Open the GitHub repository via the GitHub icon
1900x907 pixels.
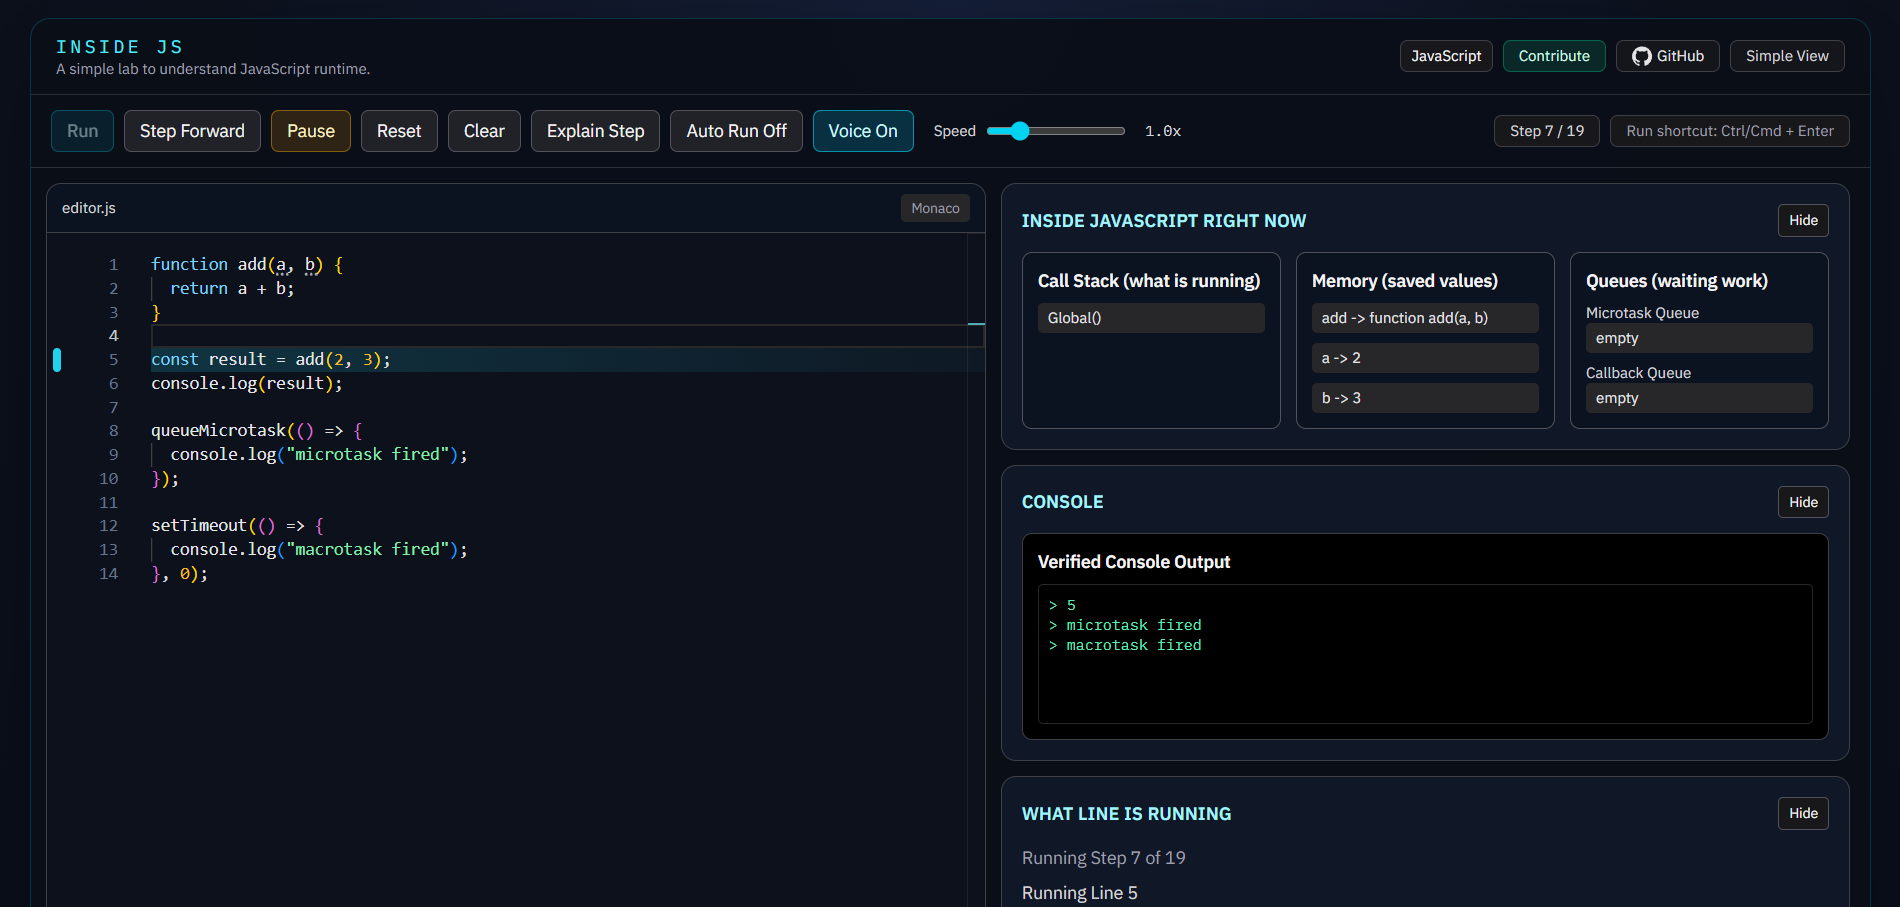[x=1666, y=56]
